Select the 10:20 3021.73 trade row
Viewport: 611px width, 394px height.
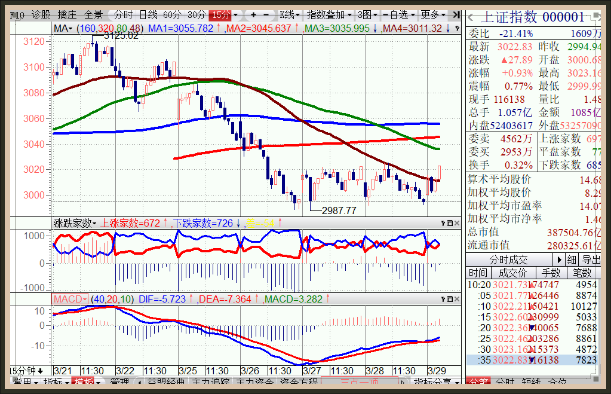(532, 284)
